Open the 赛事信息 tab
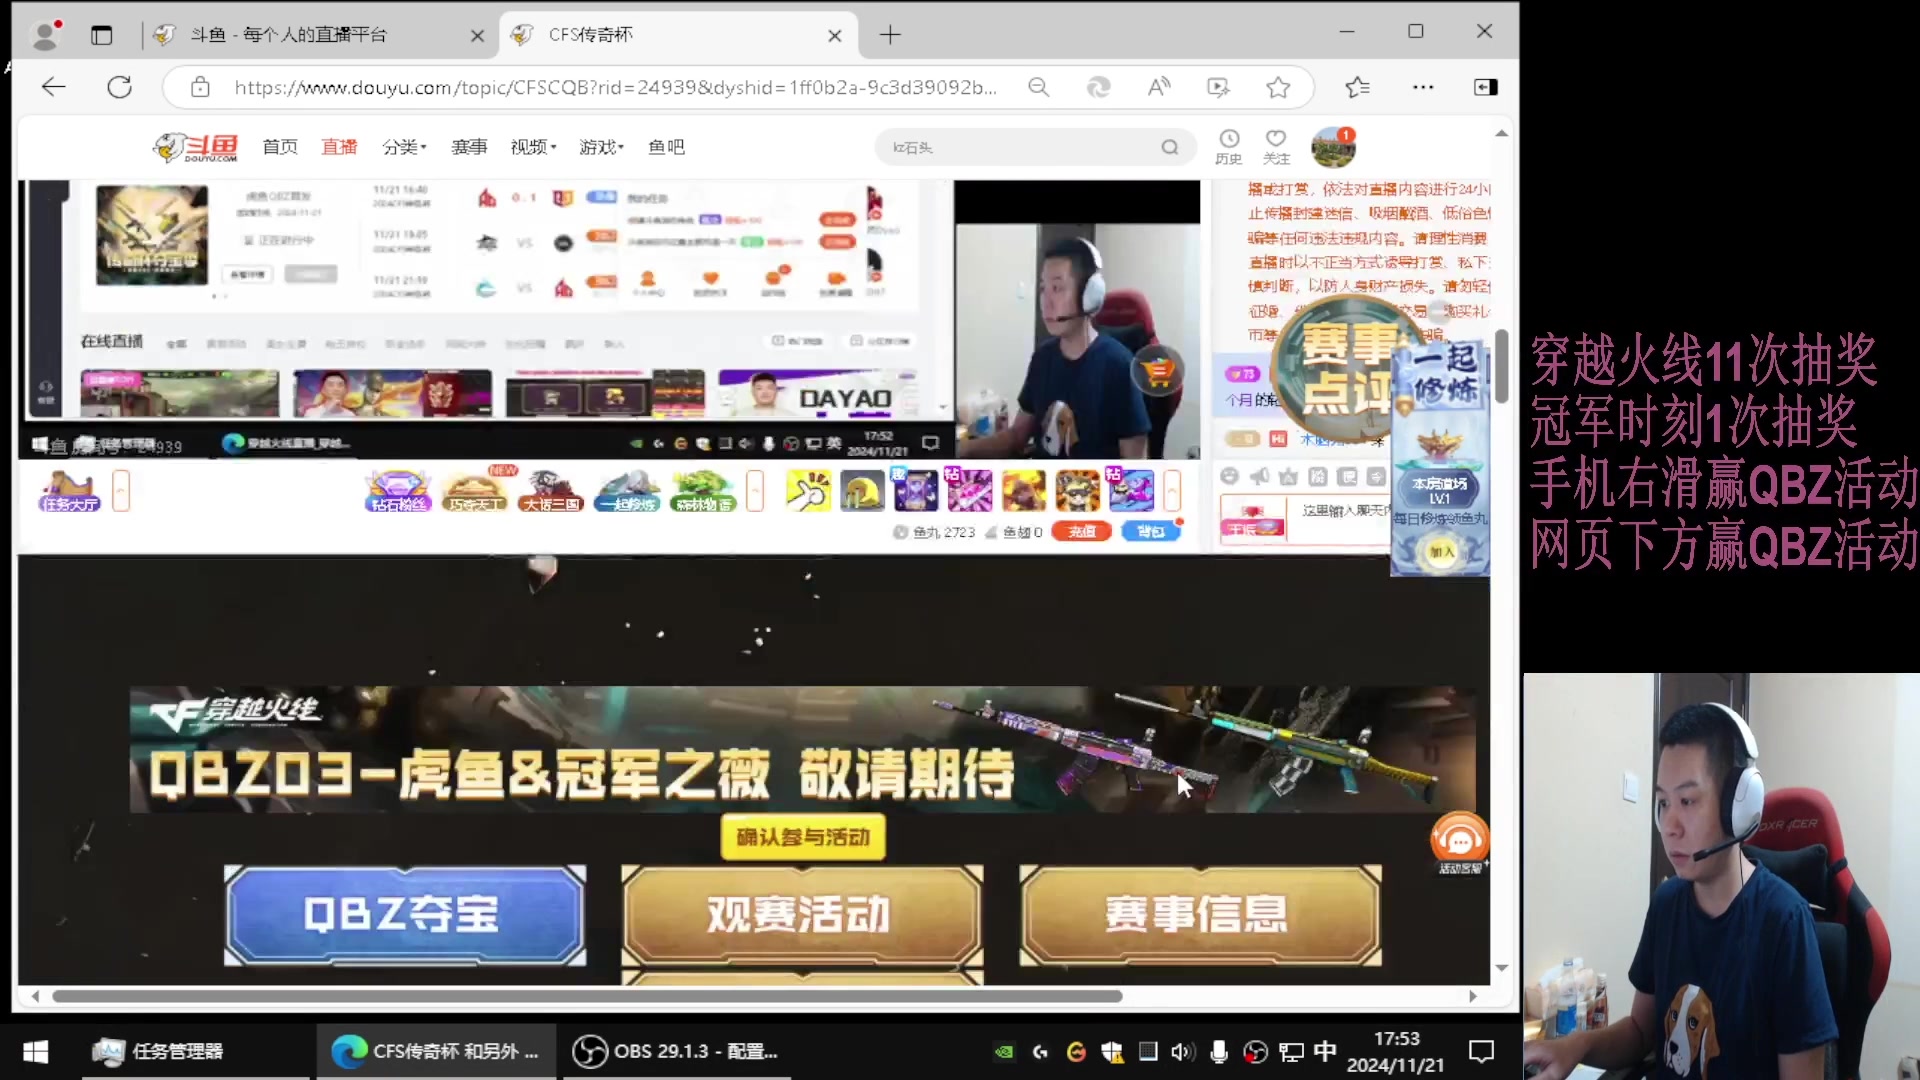The image size is (1920, 1080). pos(1200,915)
